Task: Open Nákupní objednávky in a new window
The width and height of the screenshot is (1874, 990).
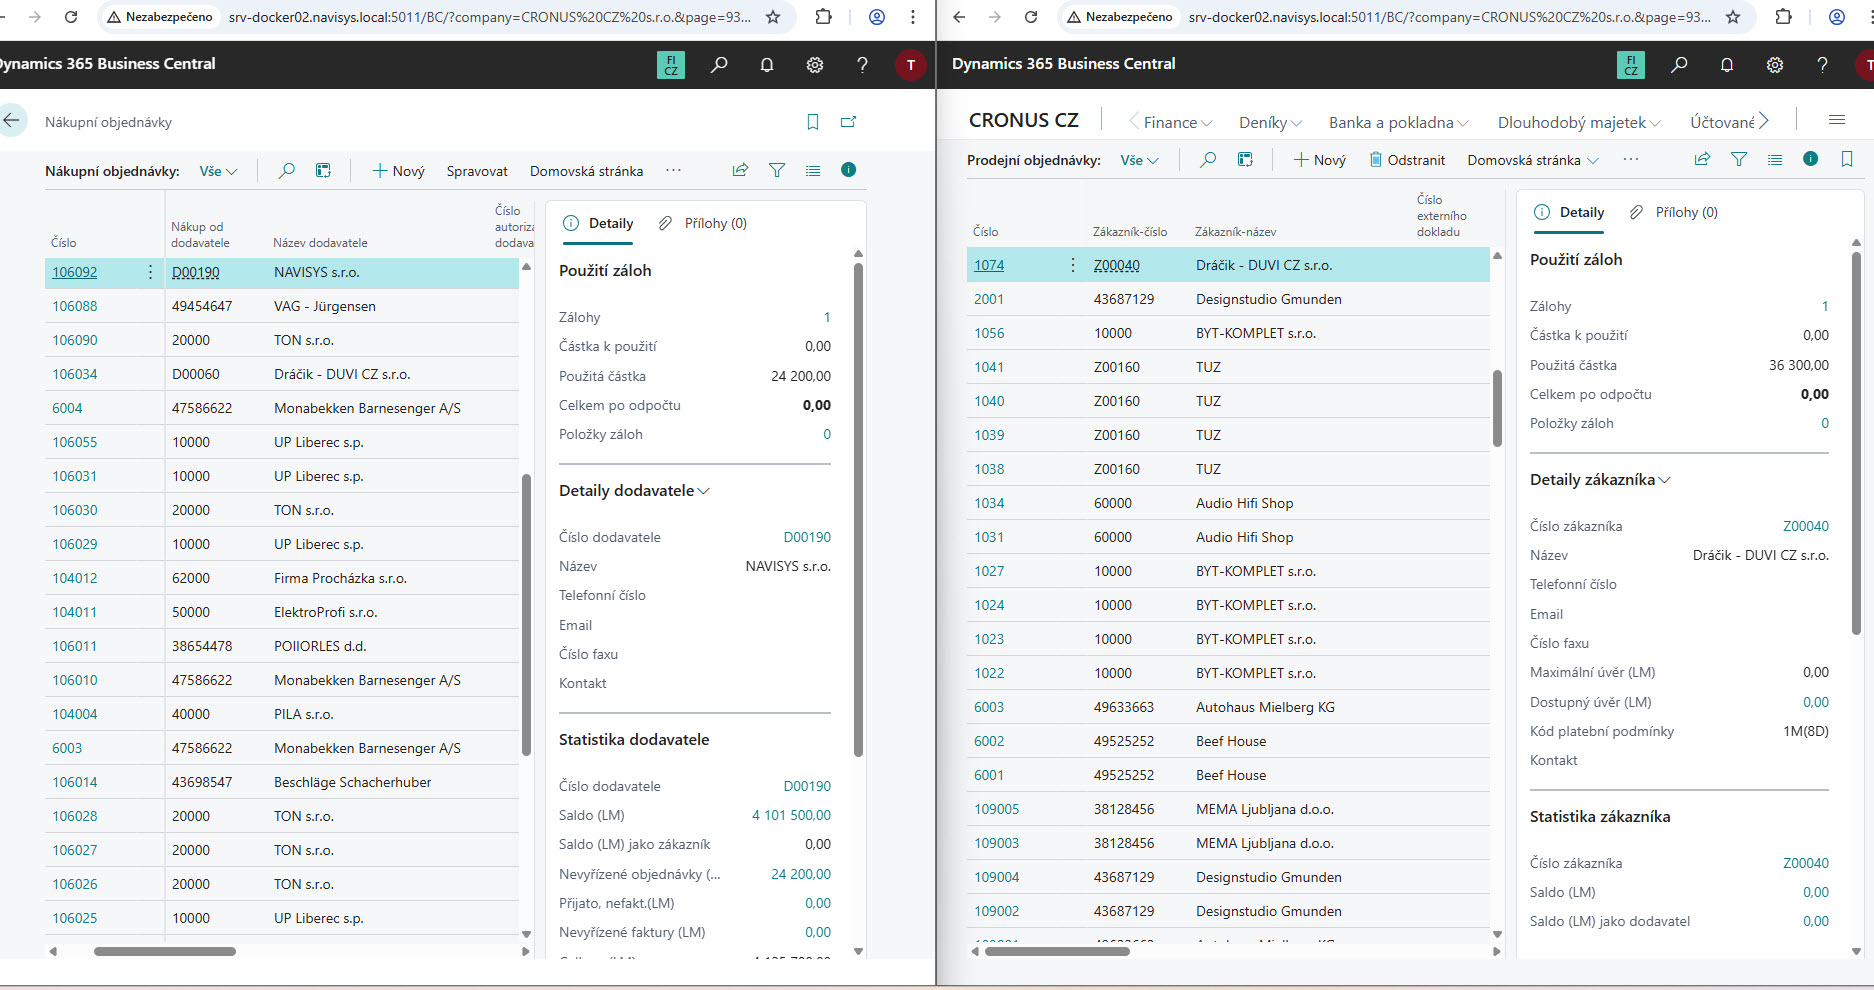Action: pyautogui.click(x=848, y=122)
